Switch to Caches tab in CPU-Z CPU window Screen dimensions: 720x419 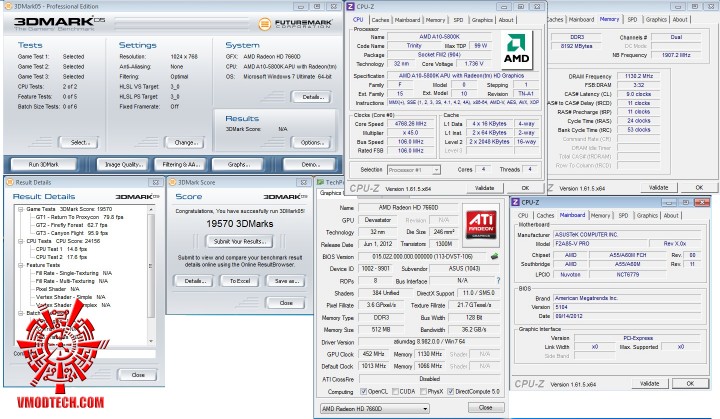click(380, 20)
